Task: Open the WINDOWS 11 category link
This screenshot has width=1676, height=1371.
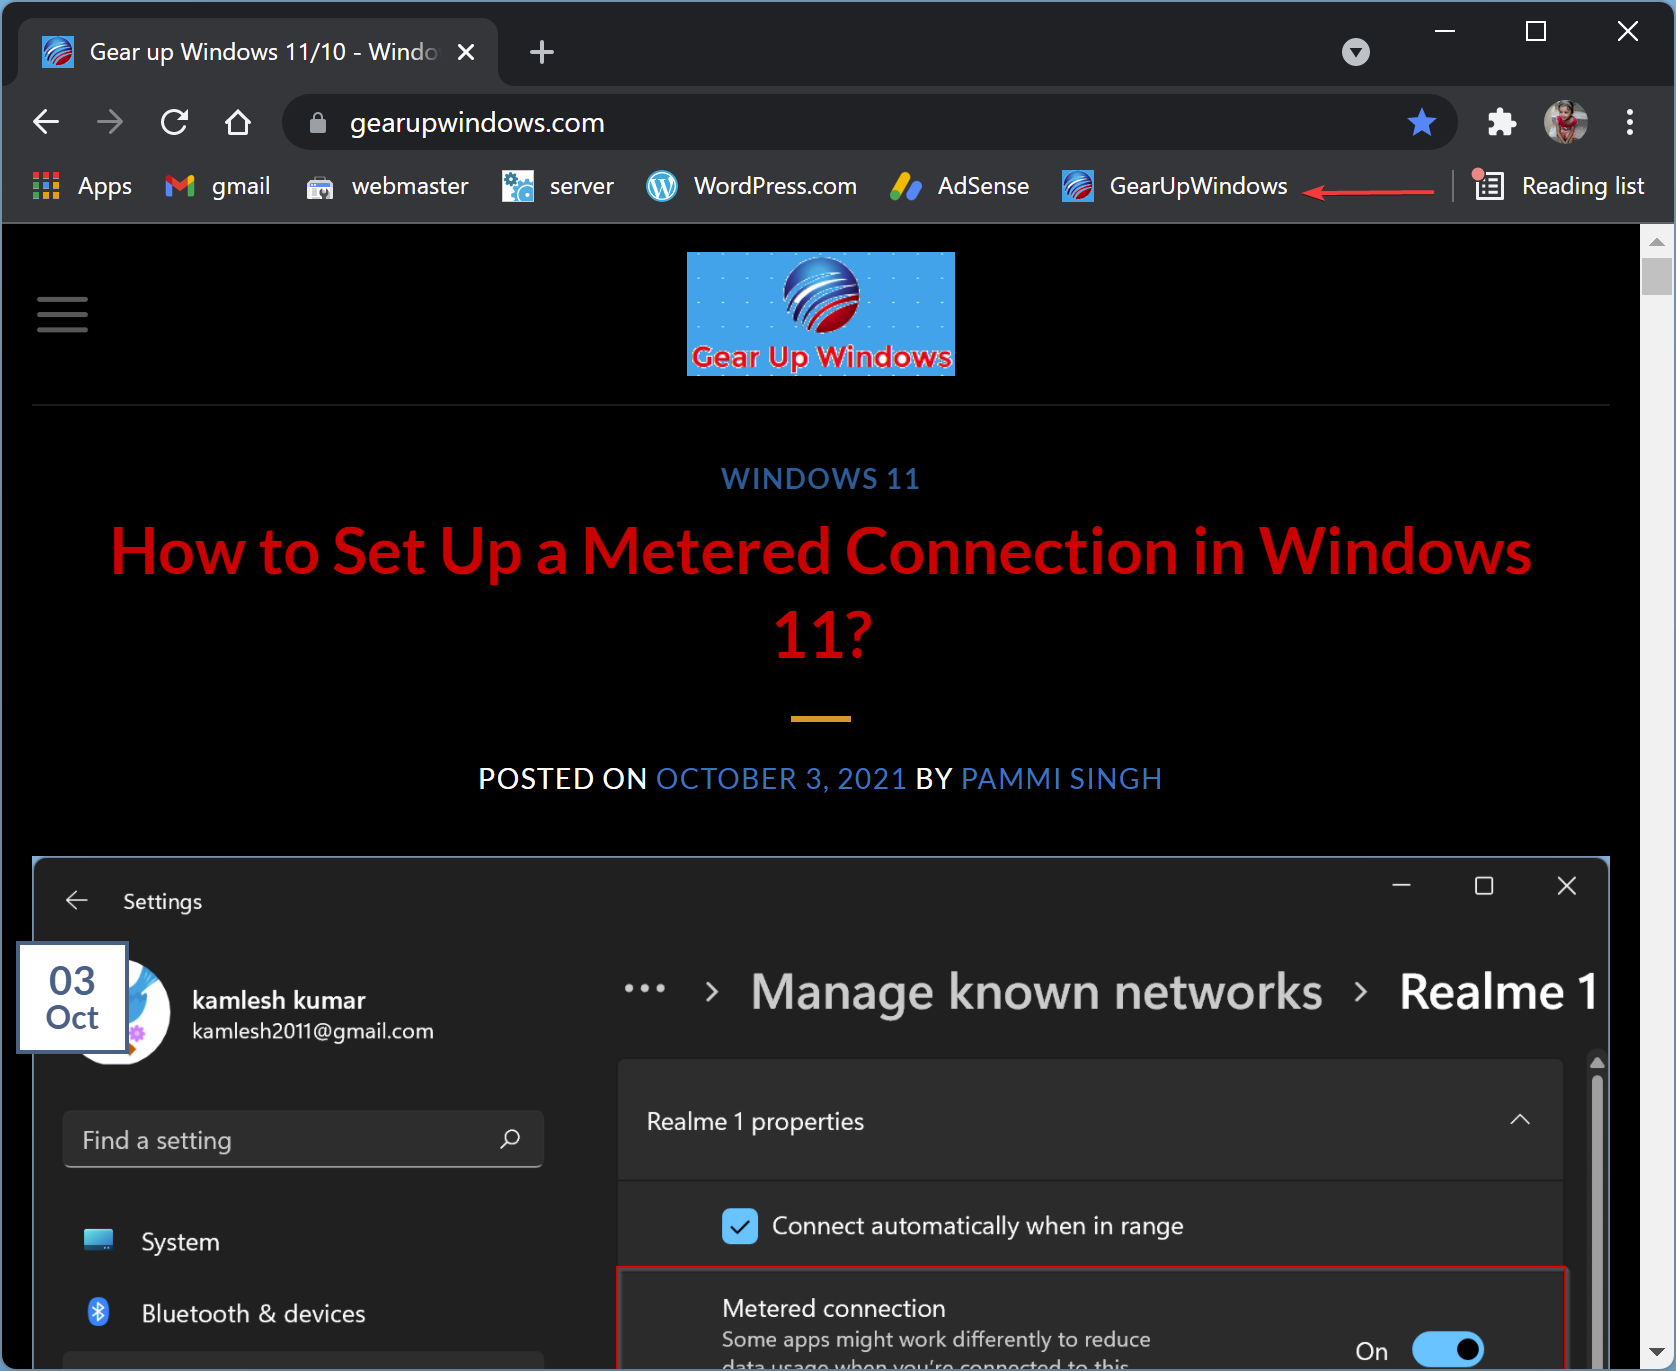Action: point(821,479)
